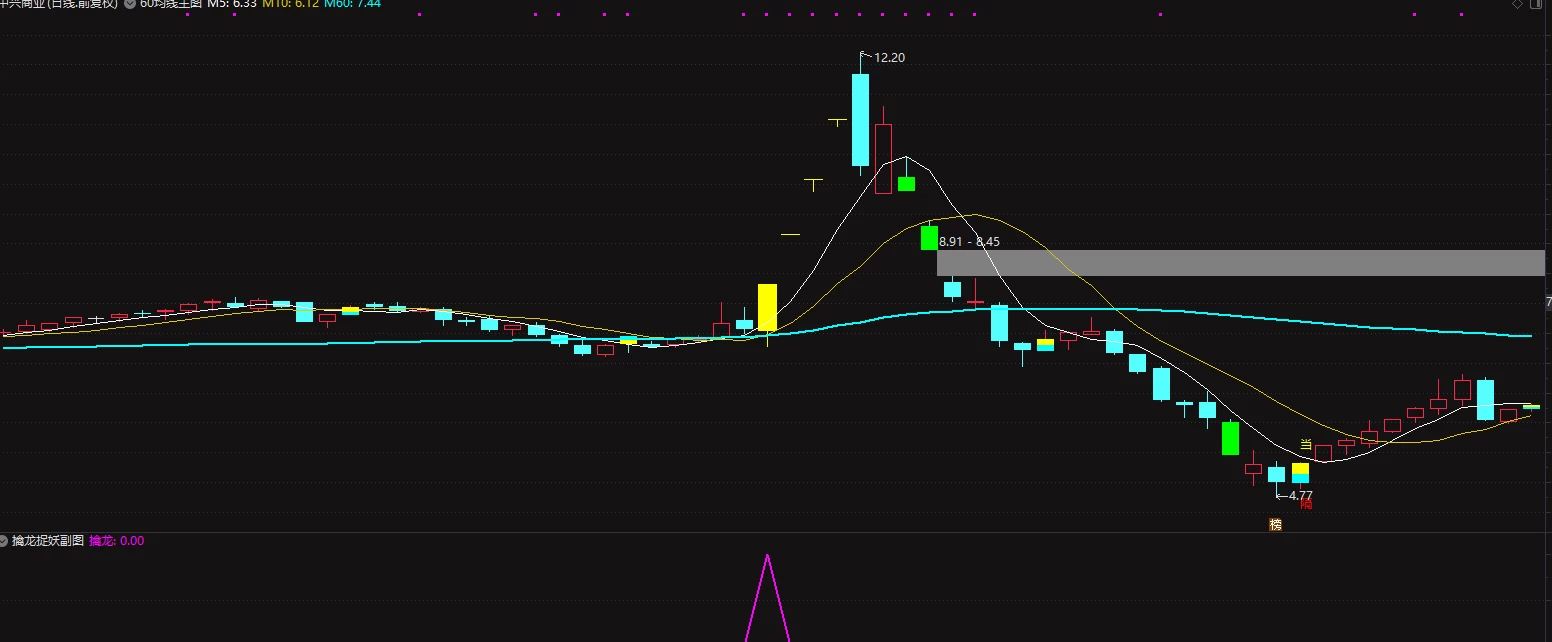Select the large green candle near 4.77 low
The height and width of the screenshot is (642, 1552).
1230,438
